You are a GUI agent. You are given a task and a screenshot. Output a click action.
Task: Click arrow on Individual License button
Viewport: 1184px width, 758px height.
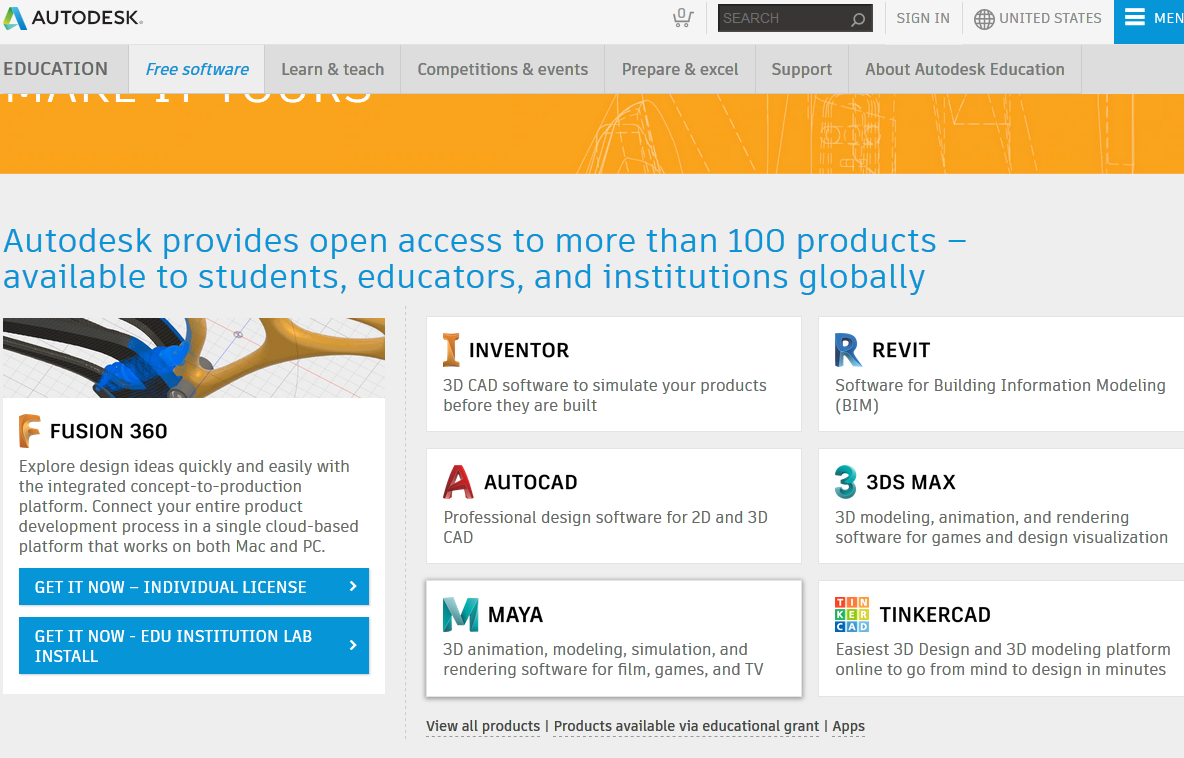click(353, 586)
